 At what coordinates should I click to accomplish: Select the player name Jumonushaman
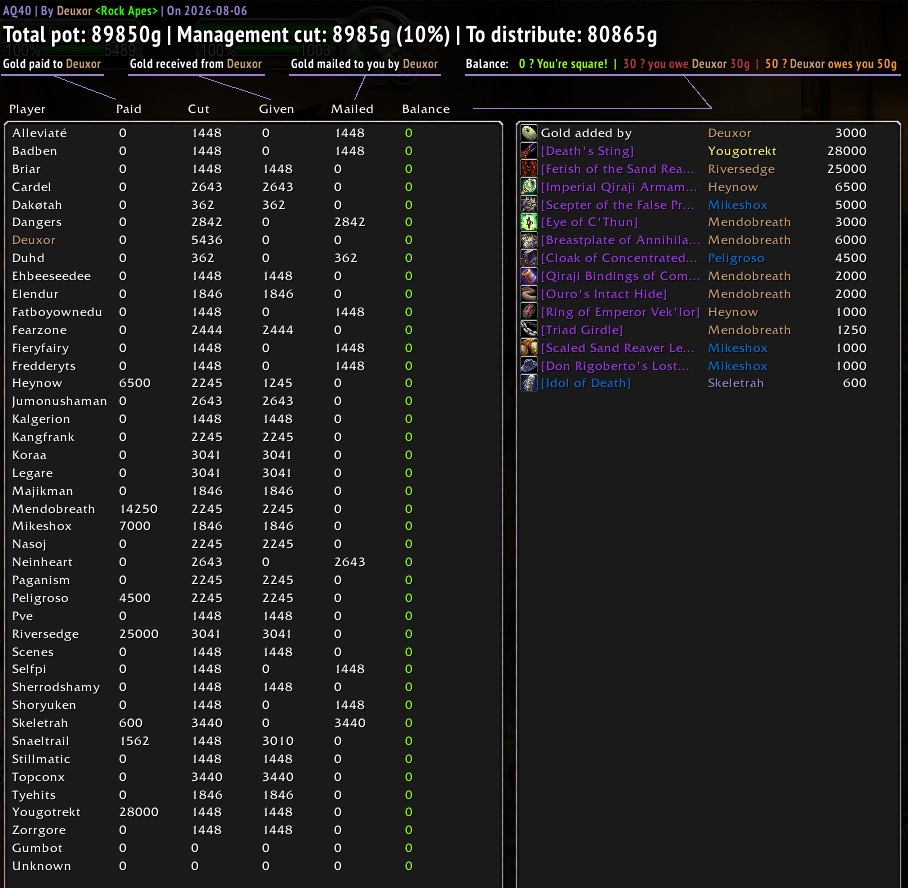click(59, 401)
